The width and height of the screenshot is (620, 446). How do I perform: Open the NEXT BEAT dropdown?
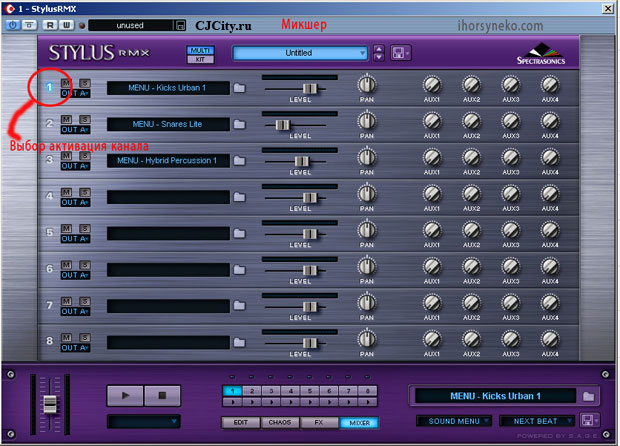tap(537, 421)
